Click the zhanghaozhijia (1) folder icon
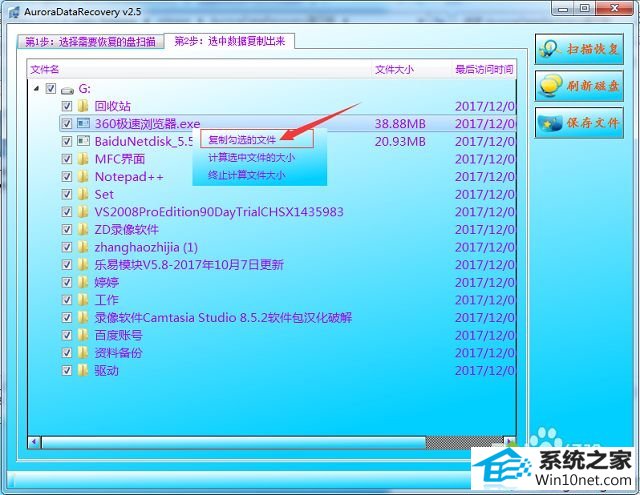 tap(83, 247)
